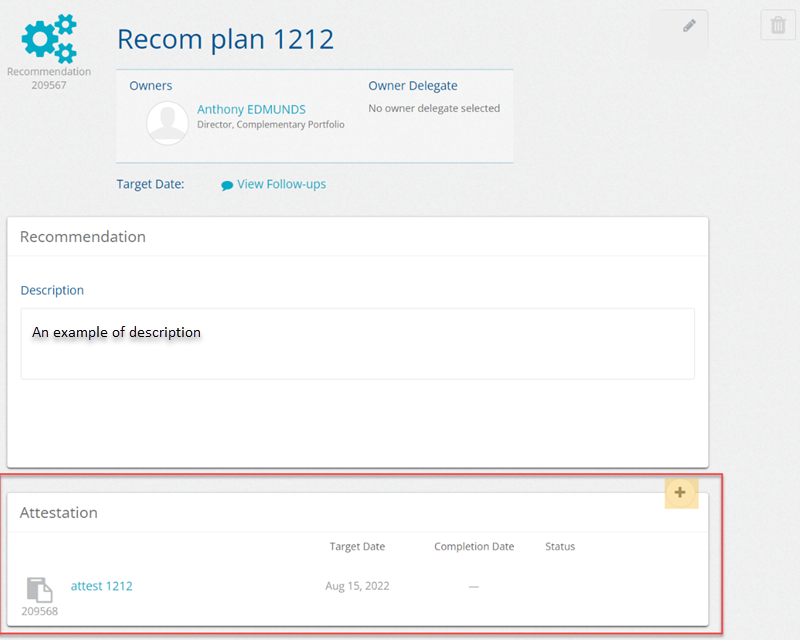Click the Attestation Target Date column header
The width and height of the screenshot is (800, 640).
pyautogui.click(x=357, y=547)
